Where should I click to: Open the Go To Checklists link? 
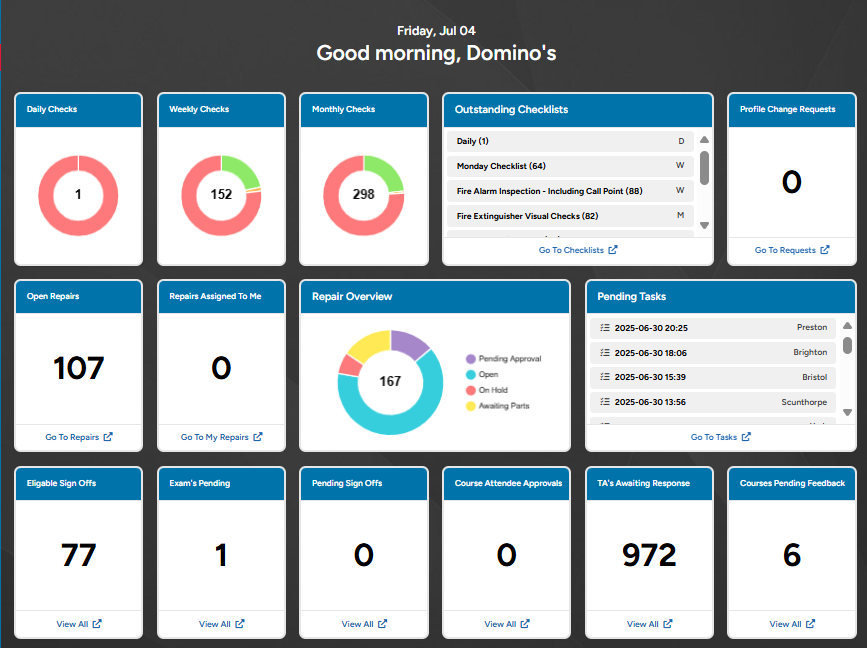[578, 250]
